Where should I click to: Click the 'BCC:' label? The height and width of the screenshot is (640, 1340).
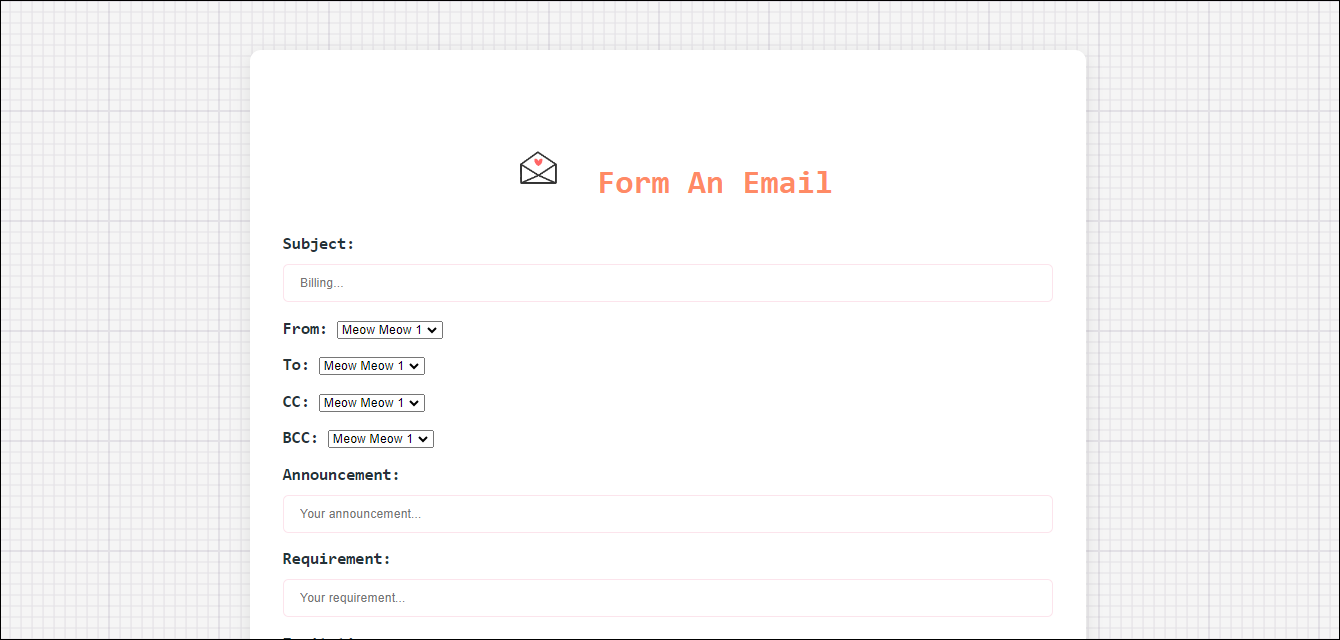300,438
